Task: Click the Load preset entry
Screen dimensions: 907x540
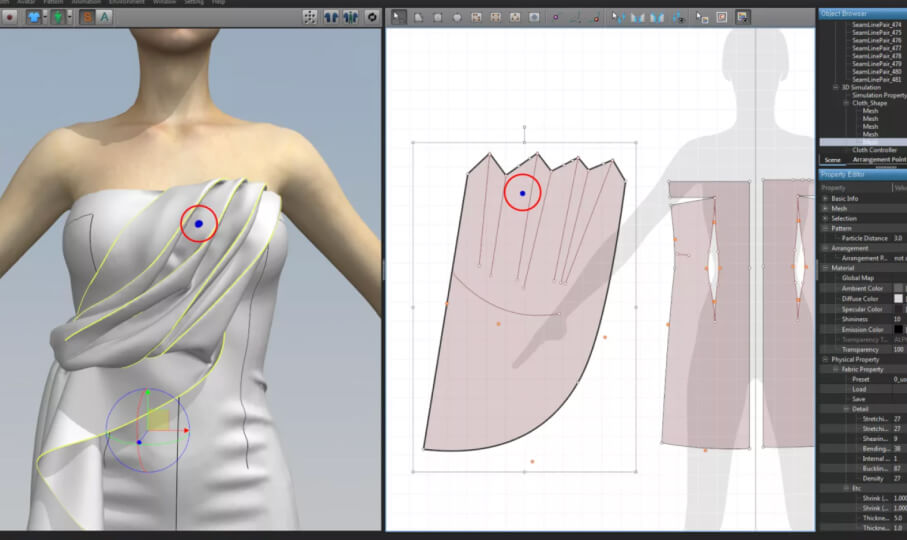Action: (x=859, y=389)
